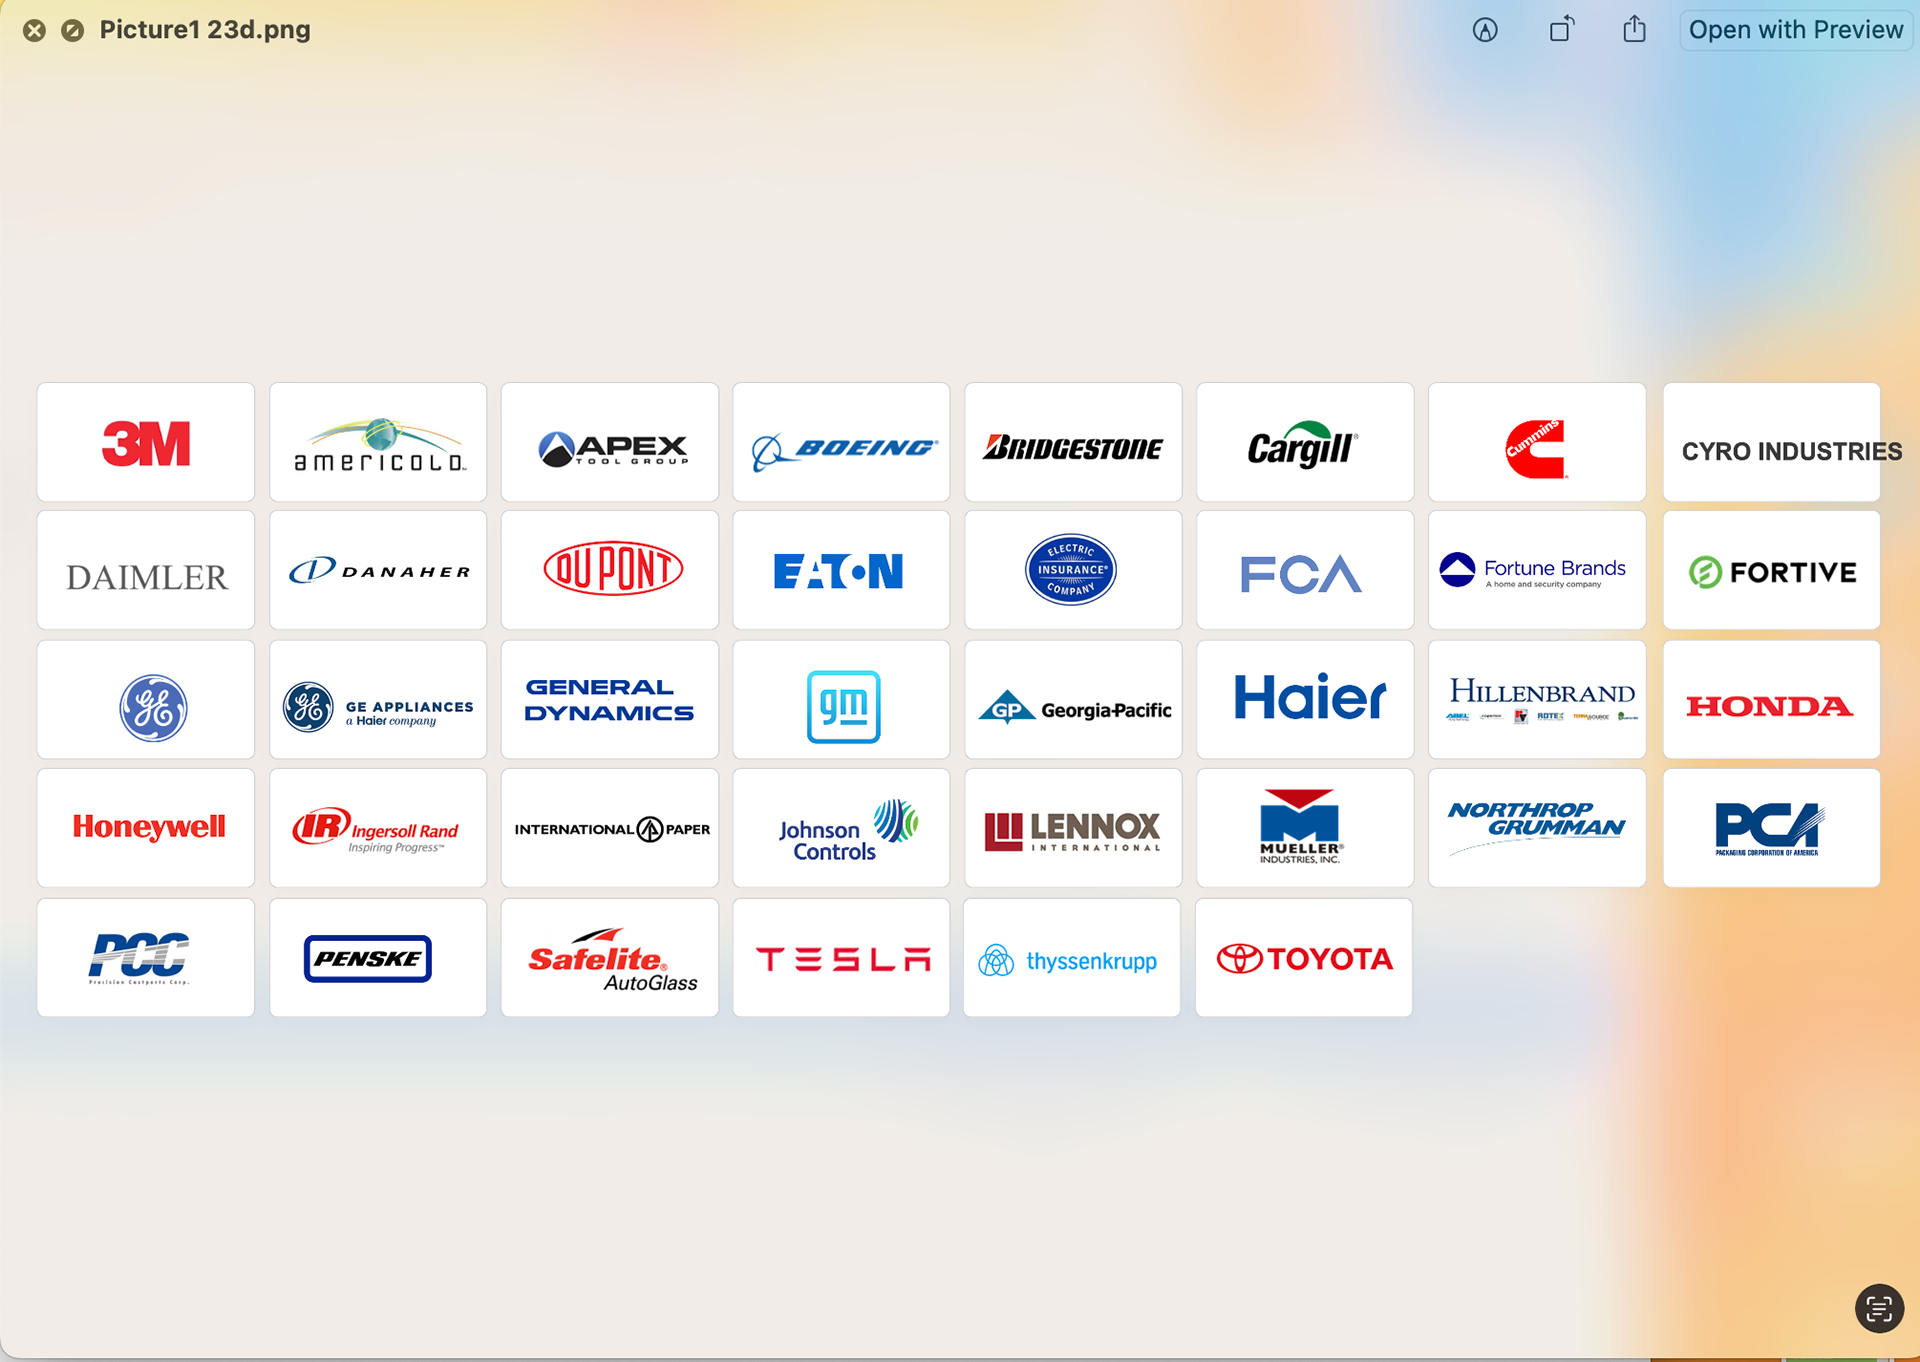The height and width of the screenshot is (1362, 1920).
Task: Click the Rotate image icon
Action: [x=1561, y=30]
